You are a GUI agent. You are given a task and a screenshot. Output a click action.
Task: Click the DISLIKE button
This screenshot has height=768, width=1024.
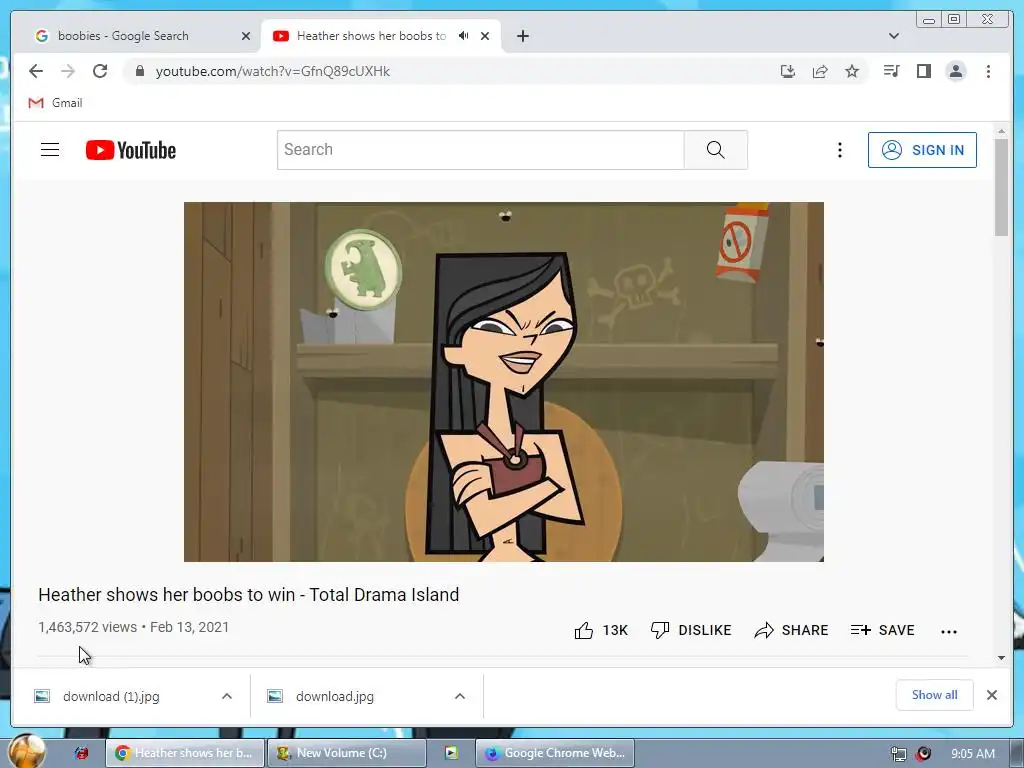(691, 630)
